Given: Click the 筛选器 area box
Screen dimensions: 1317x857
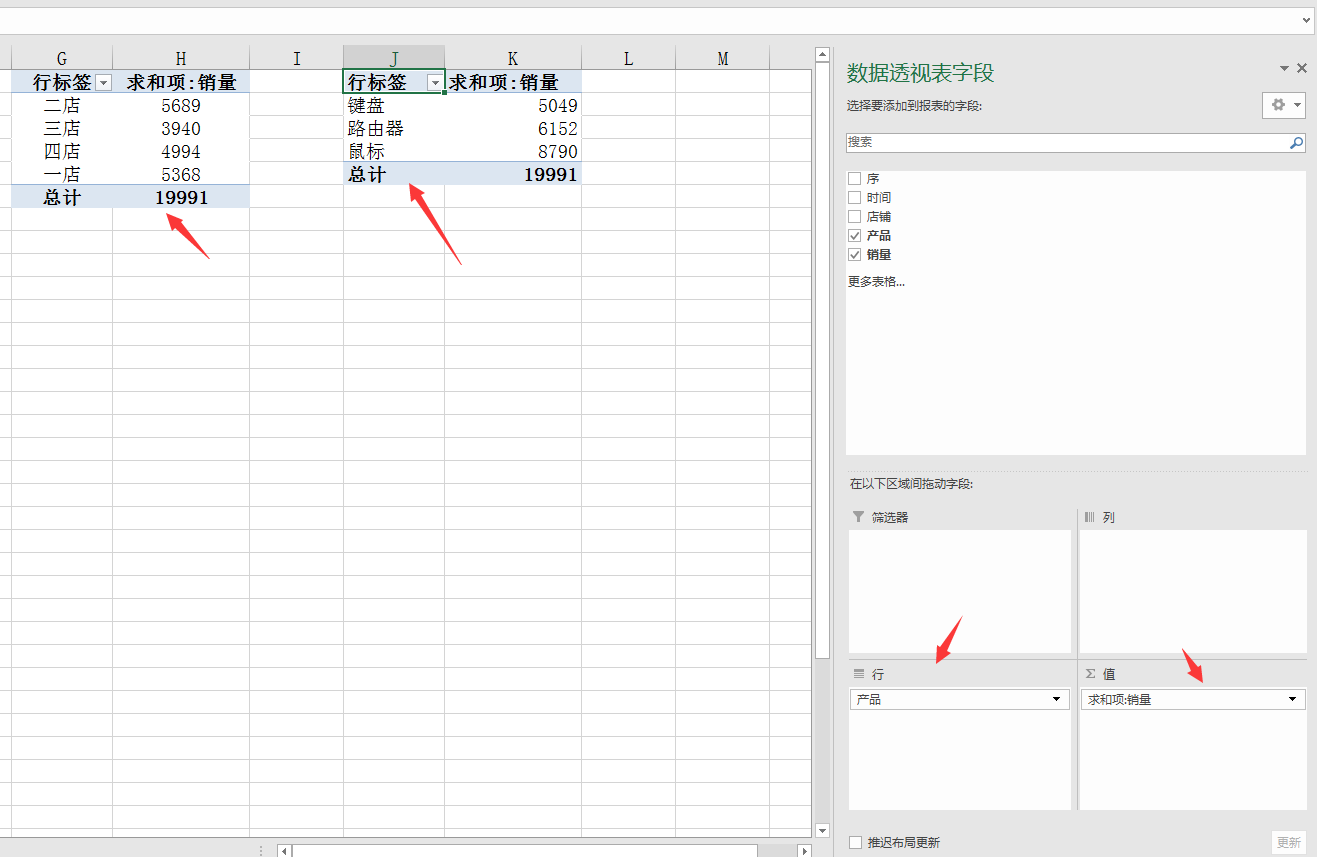Looking at the screenshot, I should [960, 592].
